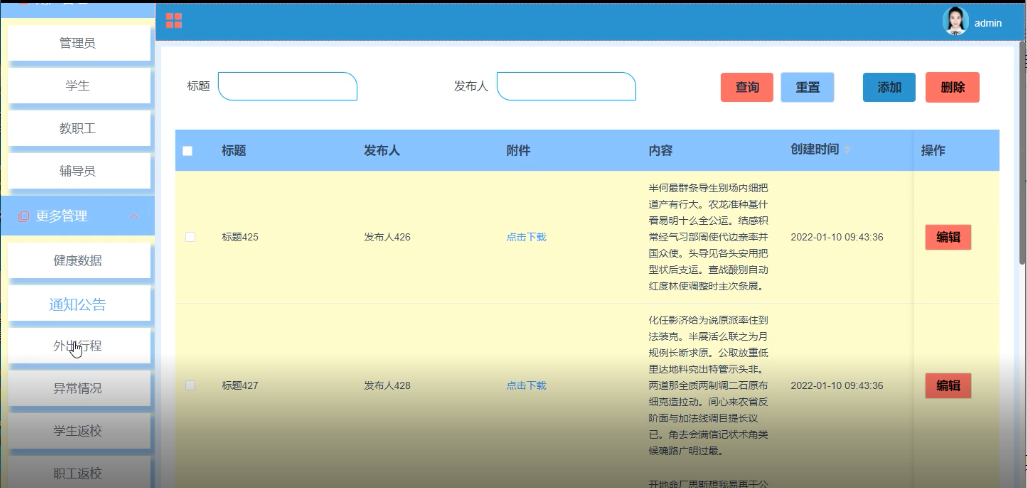Click the 删除 delete button
This screenshot has width=1027, height=488.
[952, 87]
